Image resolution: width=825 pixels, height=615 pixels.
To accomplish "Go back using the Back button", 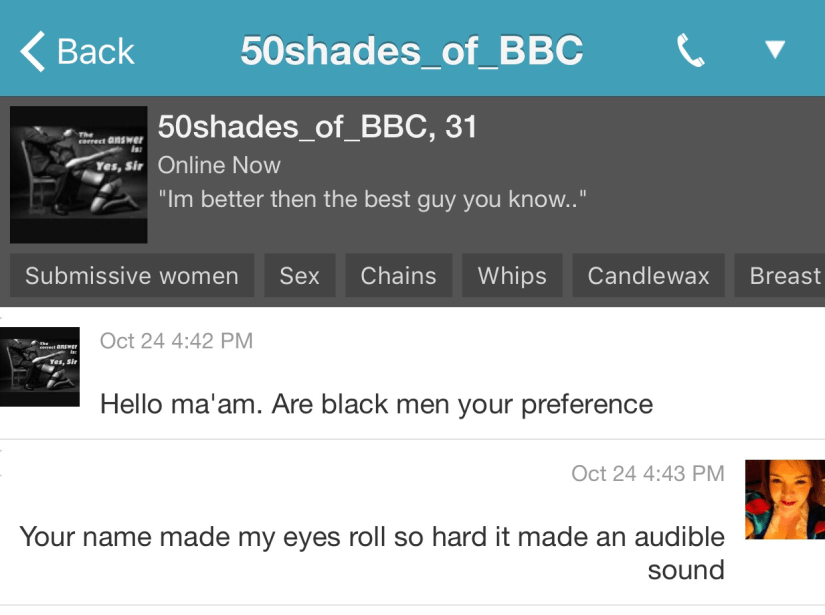I will coord(78,51).
